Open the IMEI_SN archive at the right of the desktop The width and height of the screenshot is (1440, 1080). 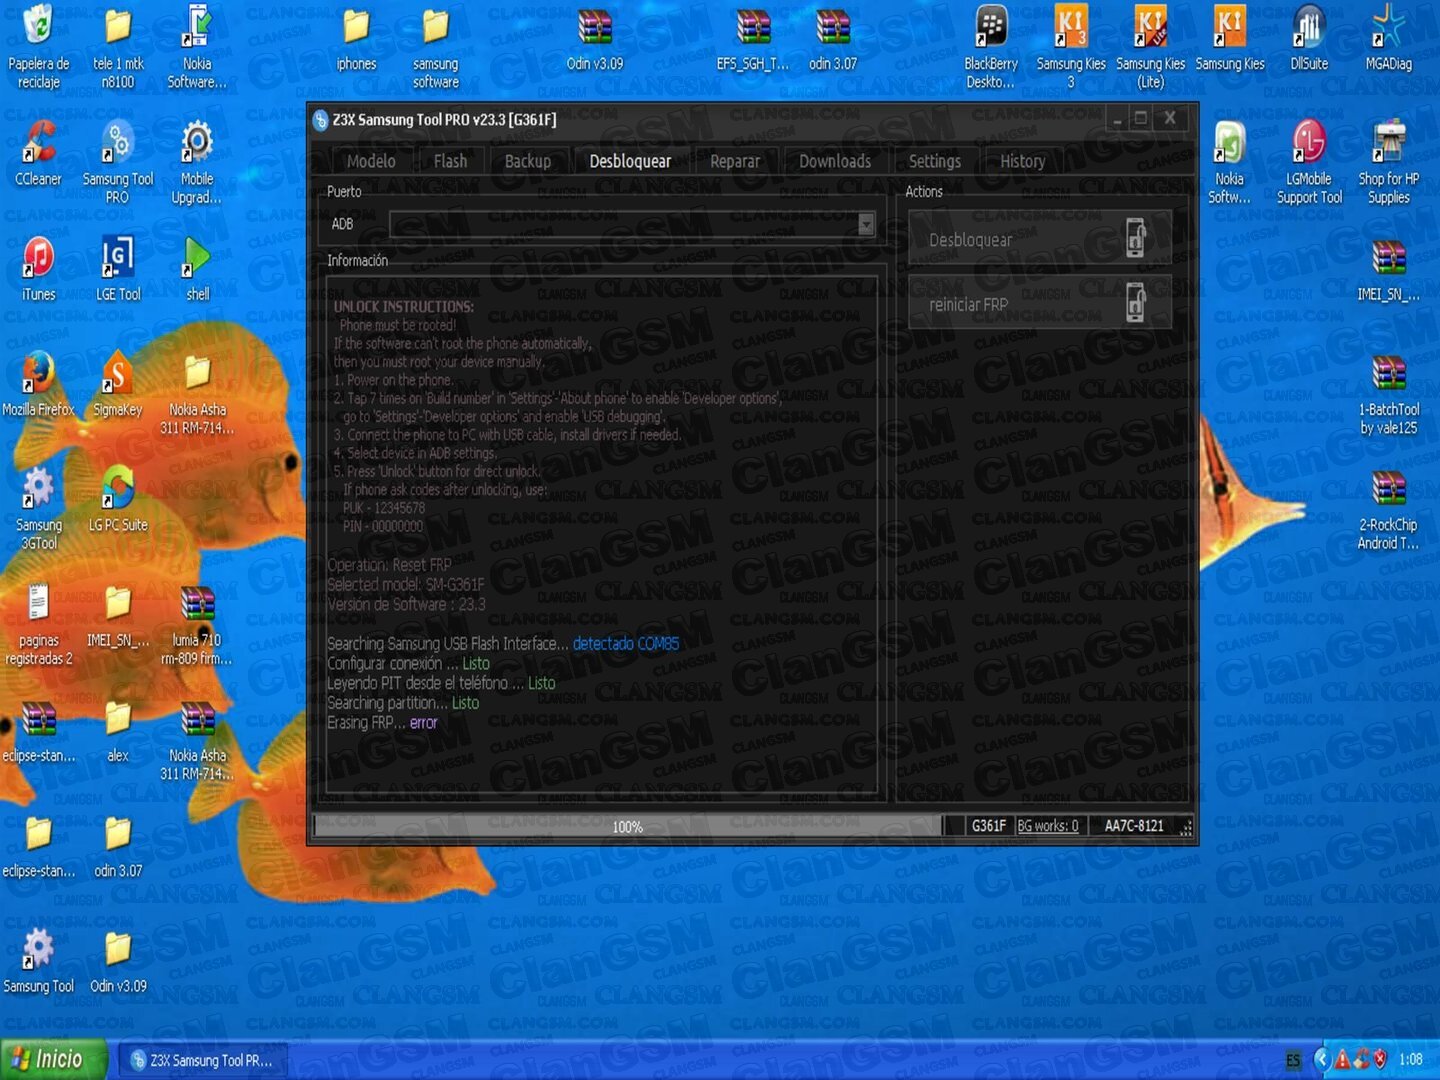1389,270
